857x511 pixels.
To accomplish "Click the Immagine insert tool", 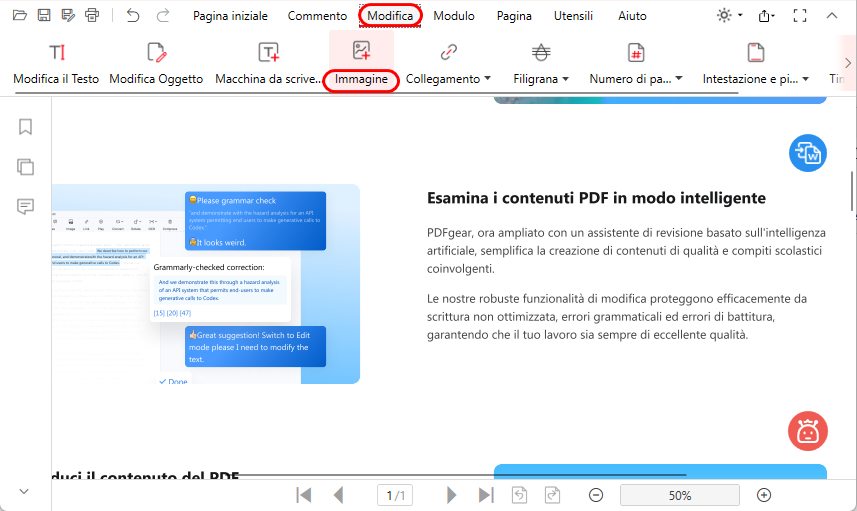I will (x=361, y=63).
